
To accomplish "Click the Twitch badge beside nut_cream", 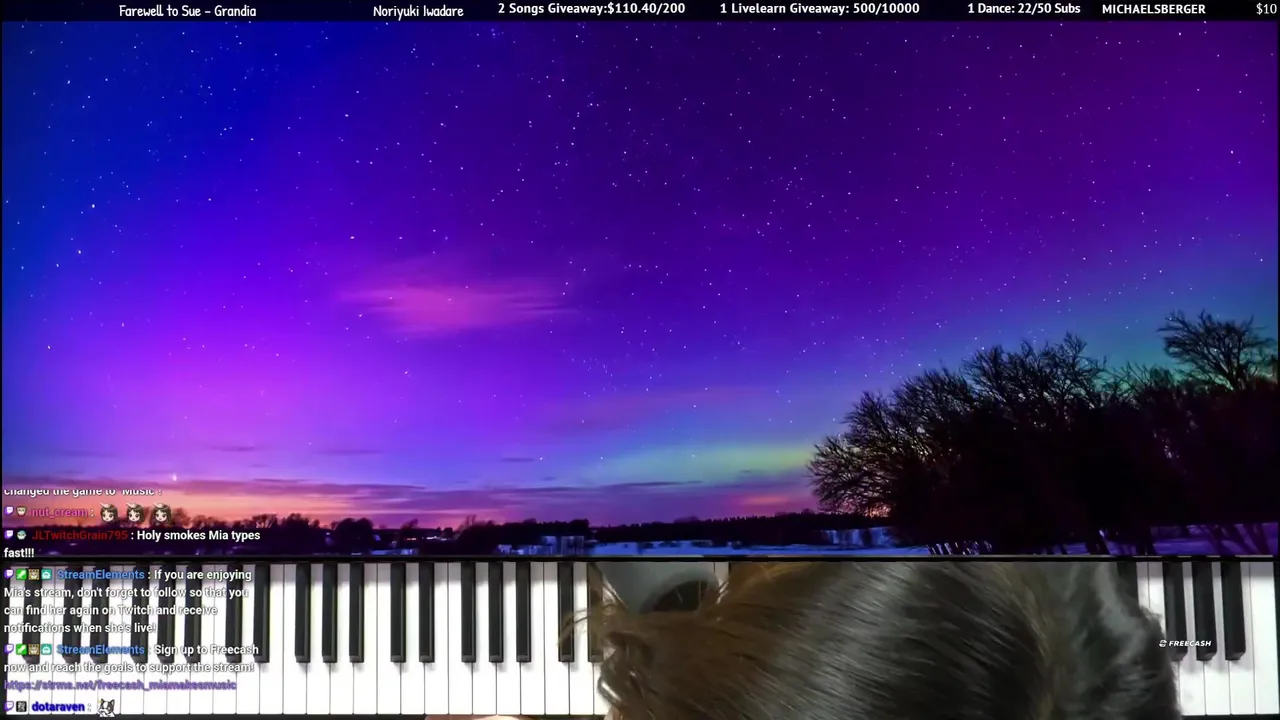I will pos(9,512).
